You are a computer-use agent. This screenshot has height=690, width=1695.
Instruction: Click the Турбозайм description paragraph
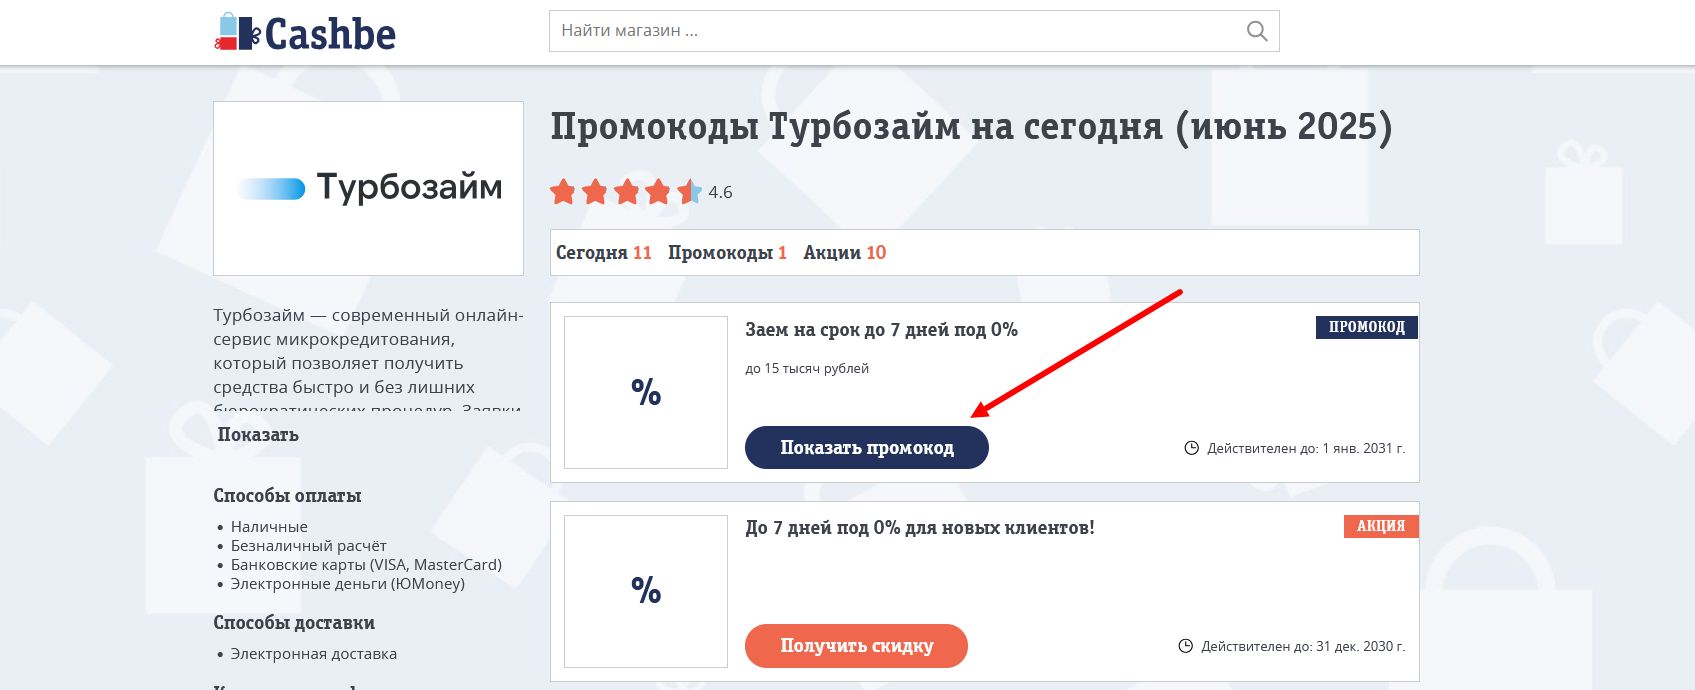click(x=368, y=358)
